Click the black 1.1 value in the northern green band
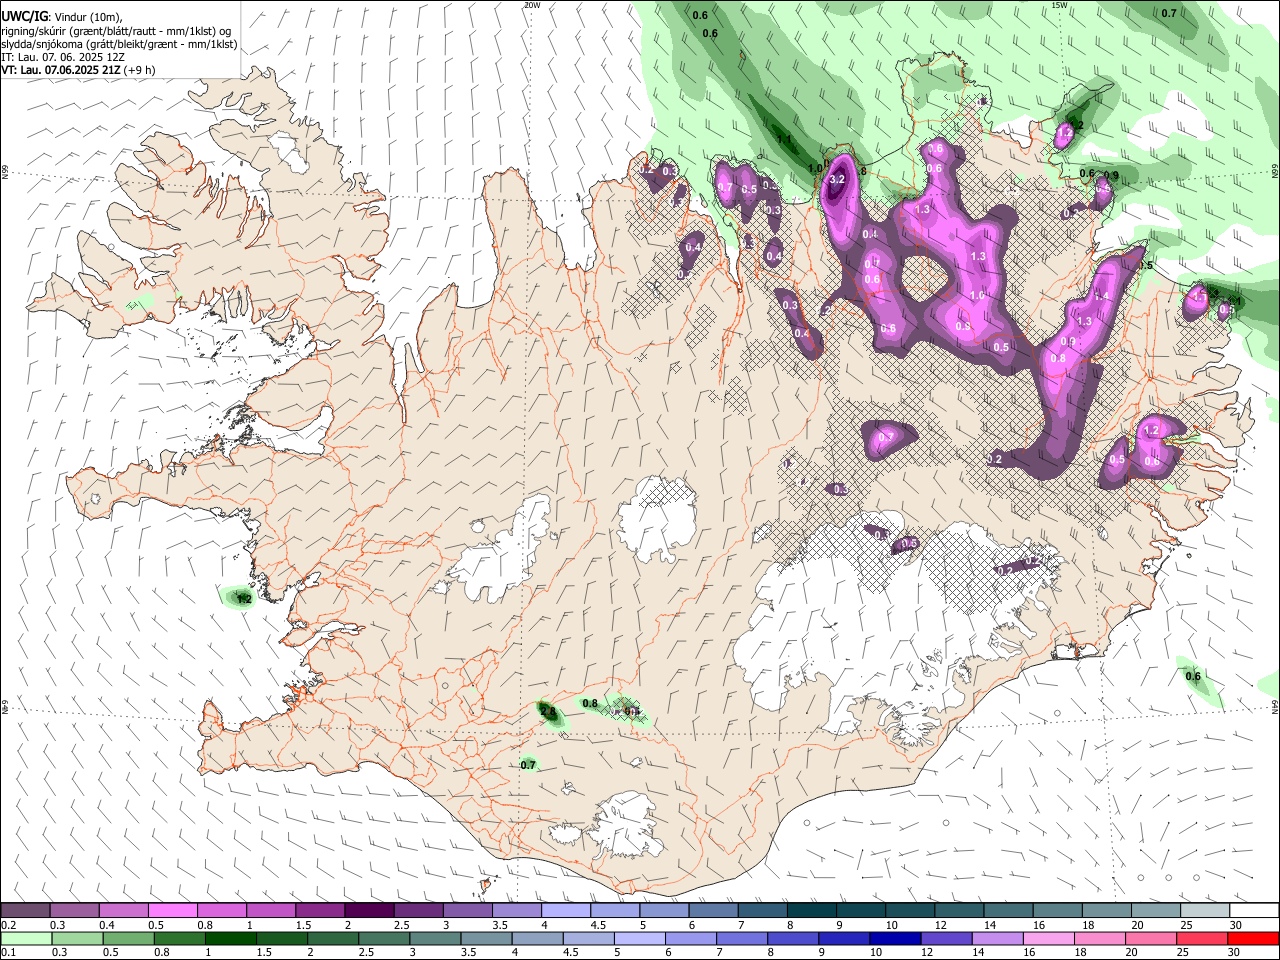 (785, 140)
